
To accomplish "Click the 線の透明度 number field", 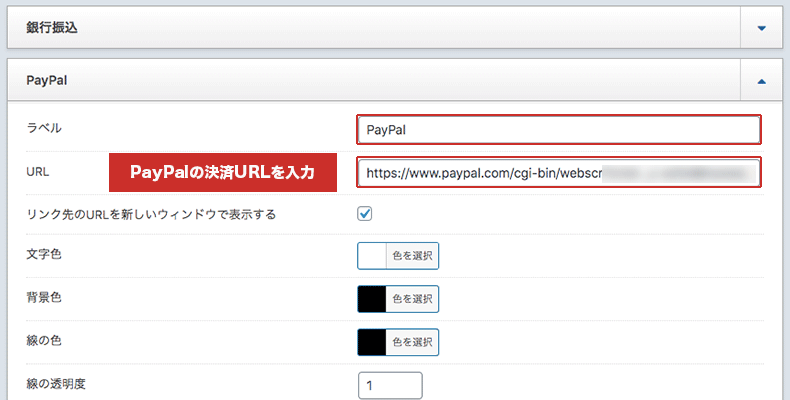I will coord(390,386).
